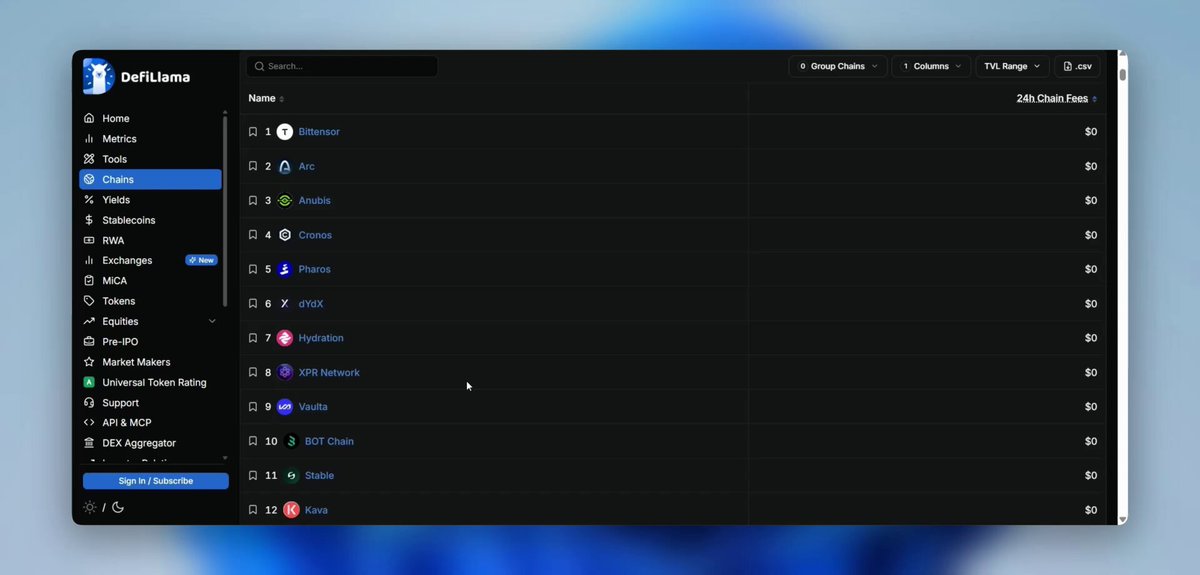Click the Metrics bar-chart icon
The image size is (1200, 575).
click(89, 139)
